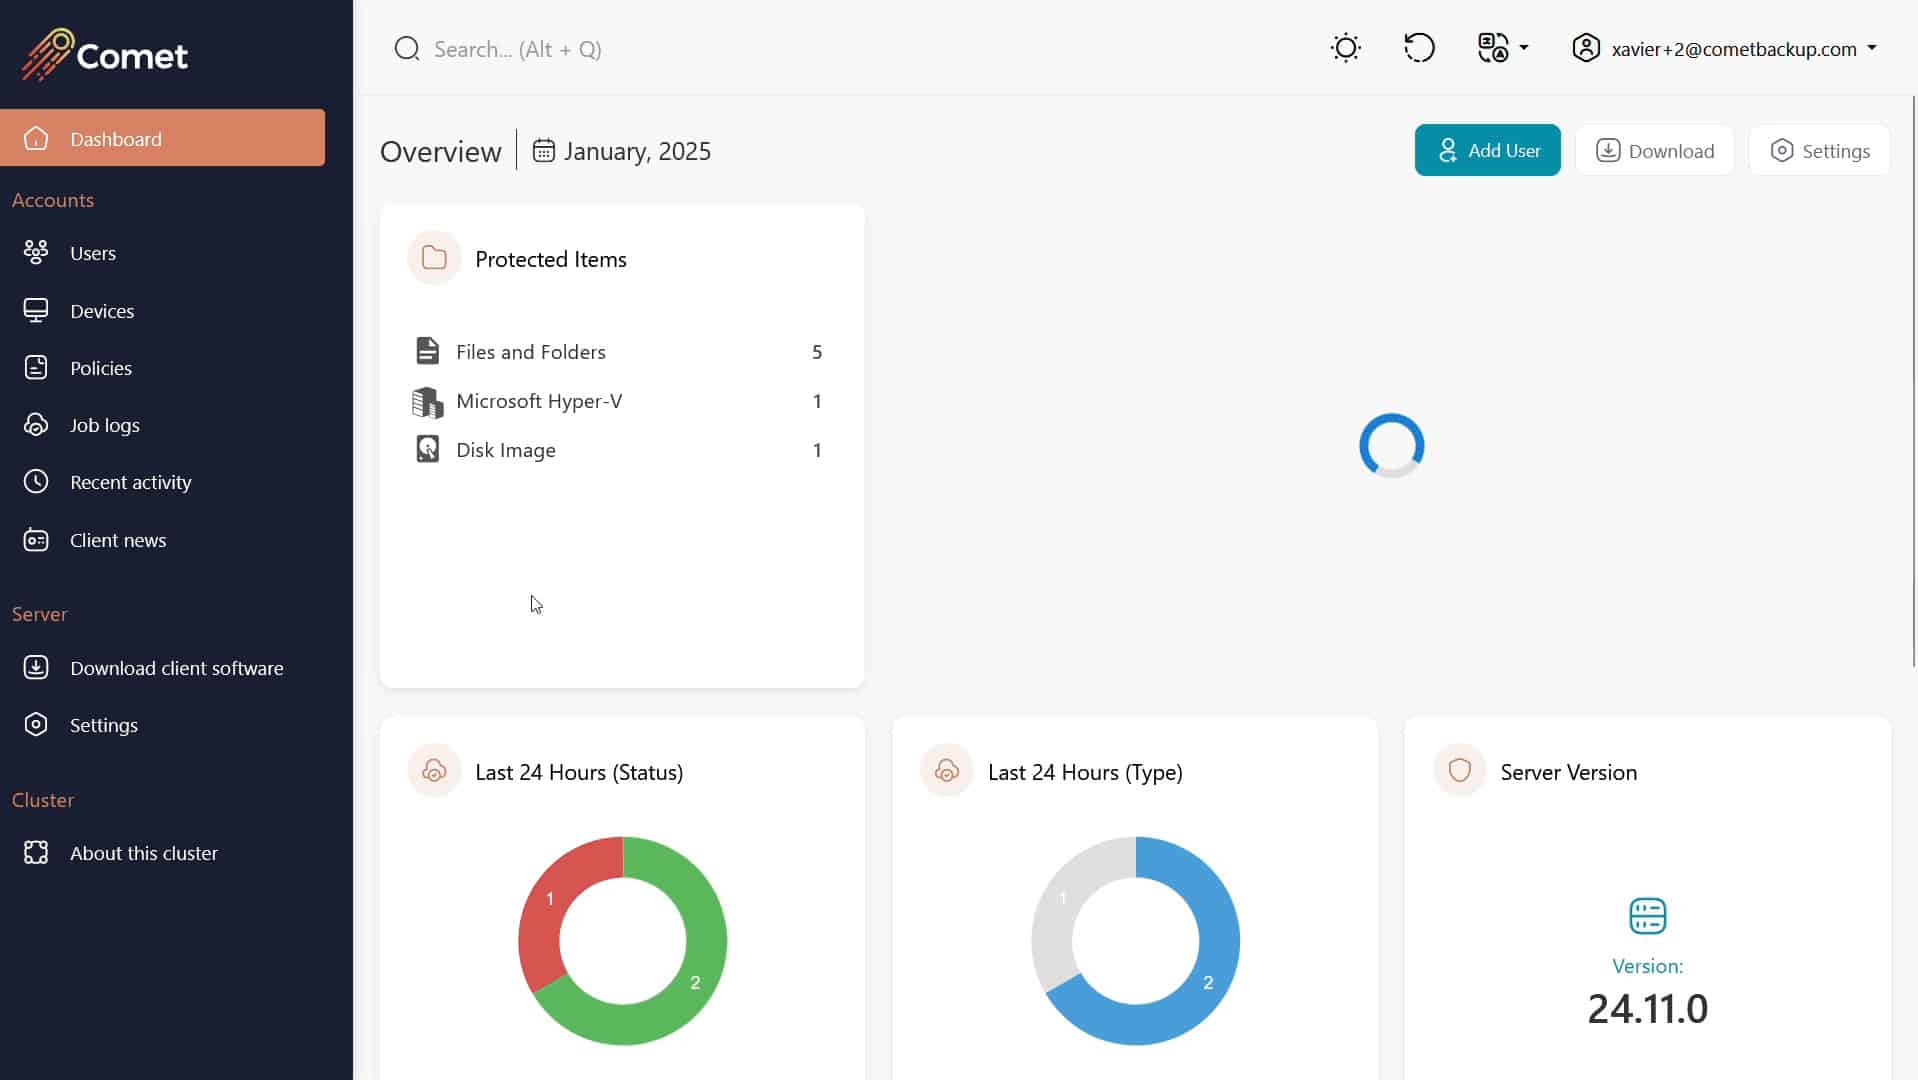
Task: Click the Add User button
Action: [1487, 150]
